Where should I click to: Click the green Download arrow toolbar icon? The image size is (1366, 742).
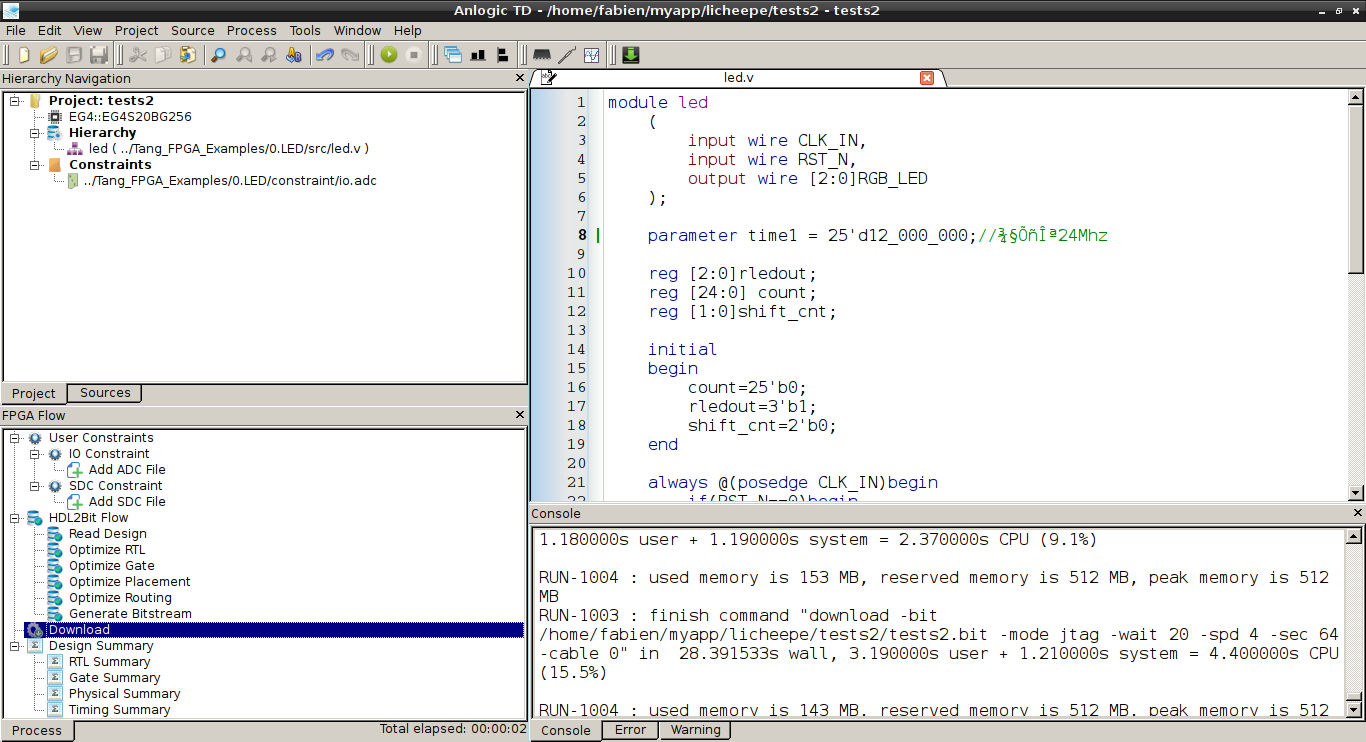tap(631, 55)
